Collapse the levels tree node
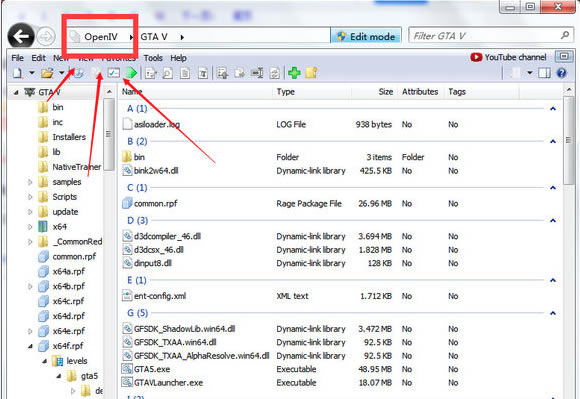580x399 pixels. pyautogui.click(x=44, y=361)
